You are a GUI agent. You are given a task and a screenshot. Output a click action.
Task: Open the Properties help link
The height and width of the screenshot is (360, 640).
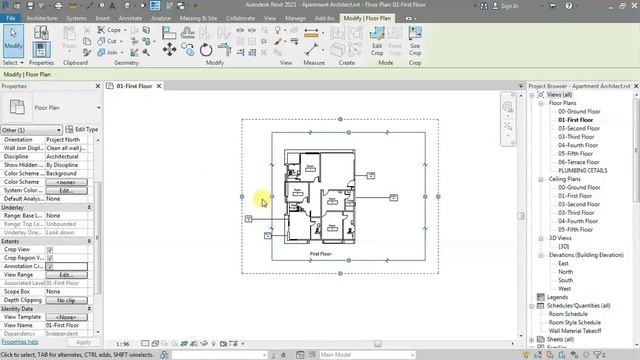tap(20, 342)
